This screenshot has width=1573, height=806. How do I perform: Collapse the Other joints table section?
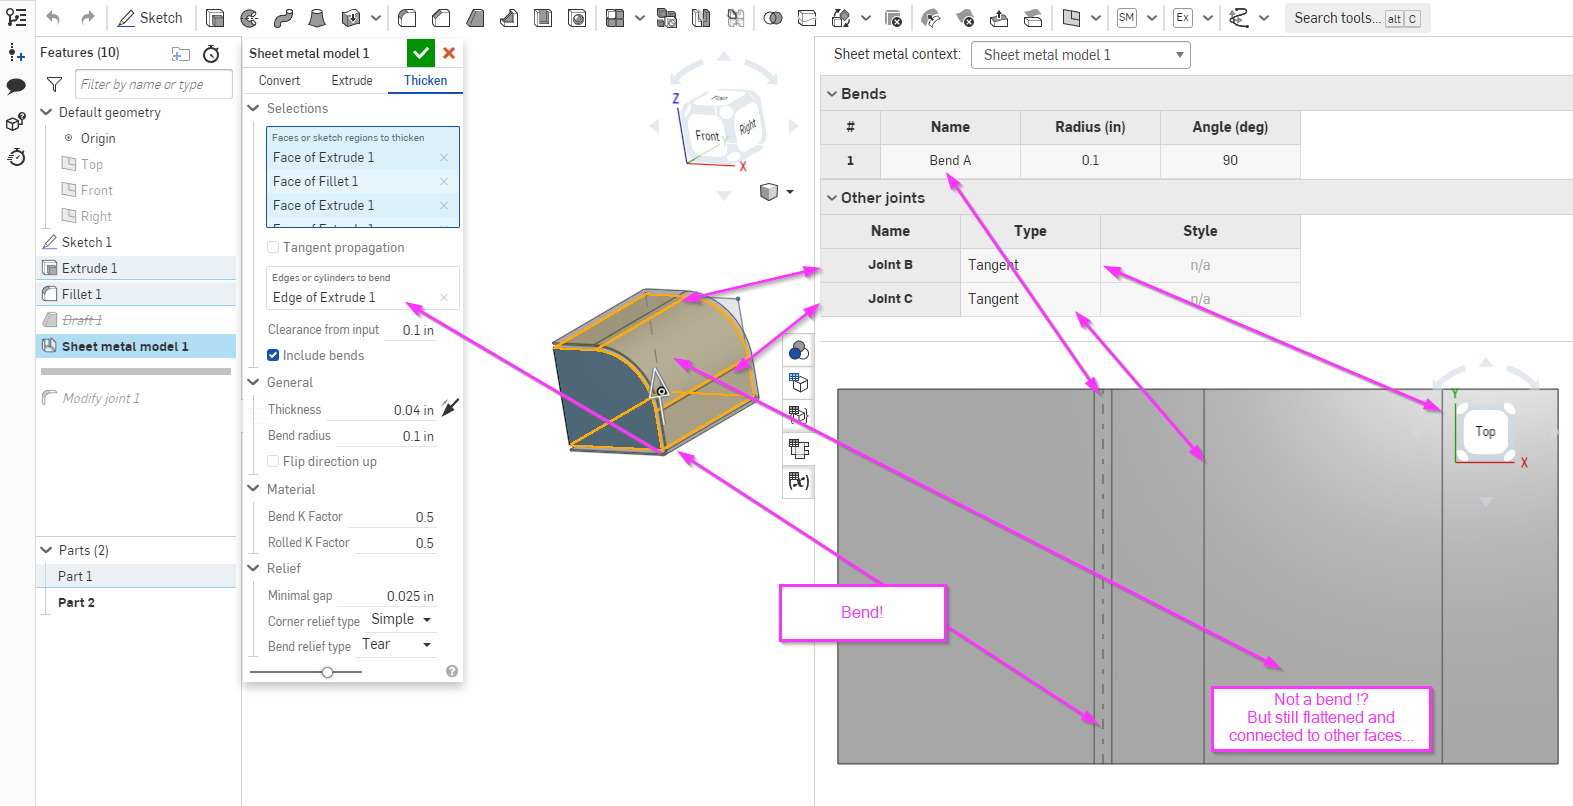tap(832, 198)
